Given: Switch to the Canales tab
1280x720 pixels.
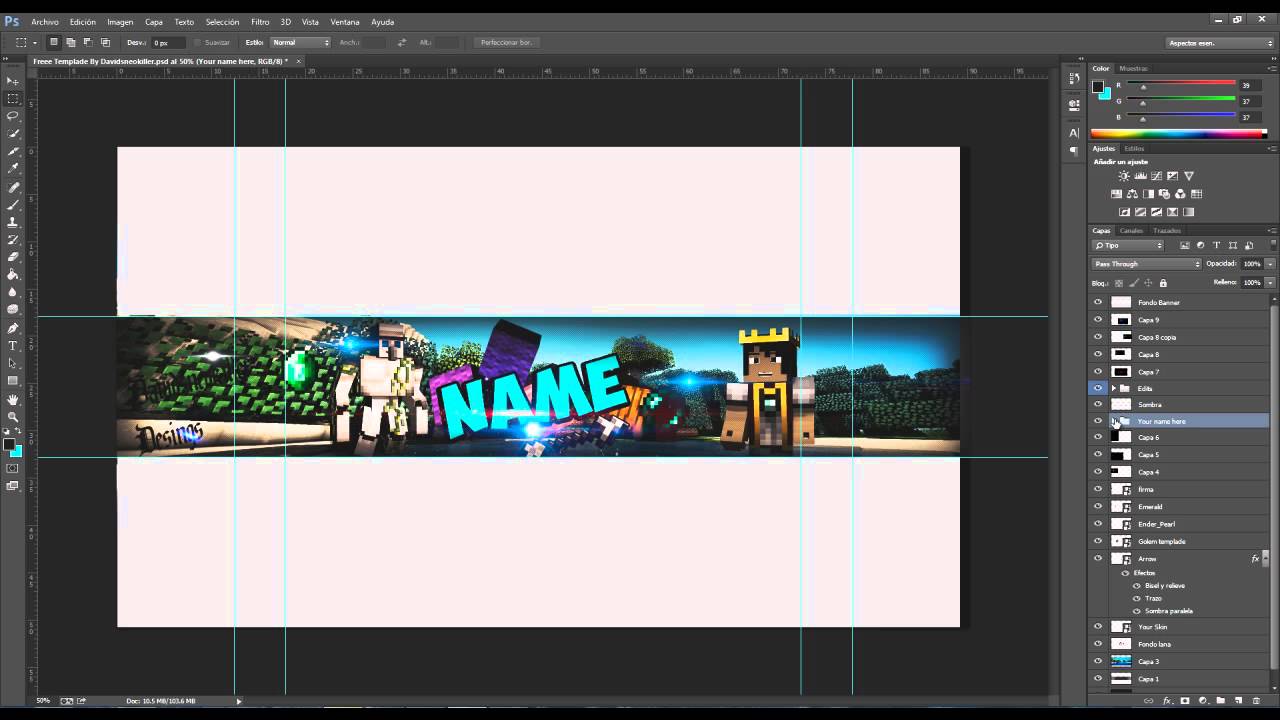Looking at the screenshot, I should 1131,231.
